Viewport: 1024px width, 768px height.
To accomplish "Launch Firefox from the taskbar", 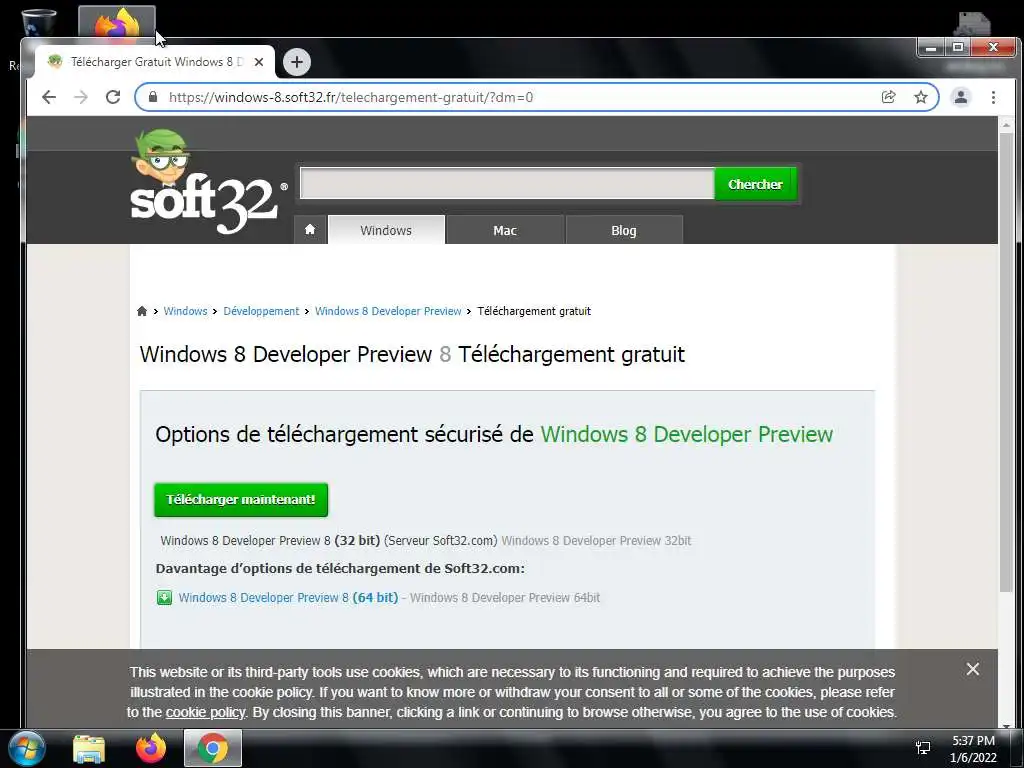I will pos(151,748).
